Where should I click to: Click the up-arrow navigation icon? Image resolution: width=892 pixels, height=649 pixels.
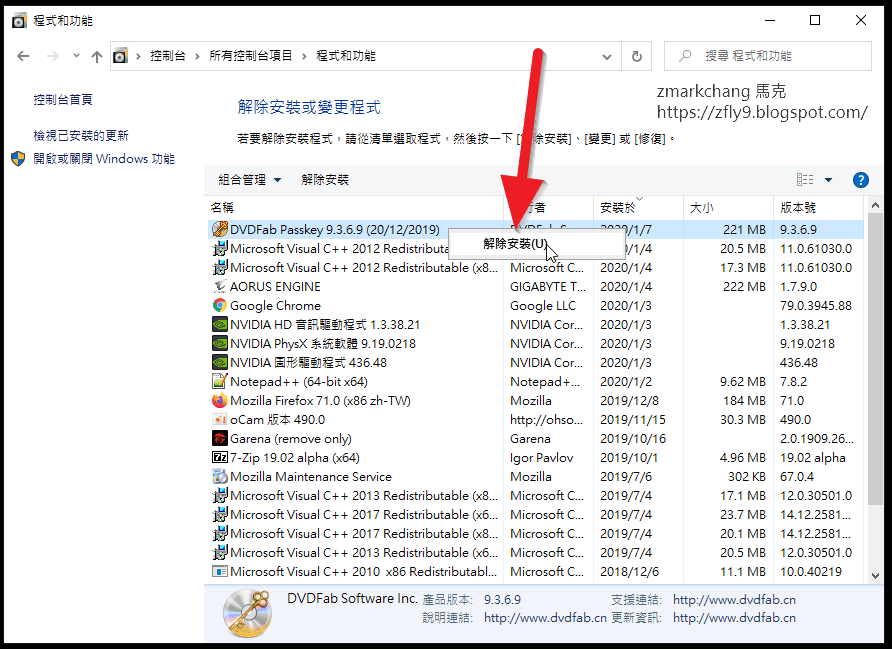(x=97, y=57)
